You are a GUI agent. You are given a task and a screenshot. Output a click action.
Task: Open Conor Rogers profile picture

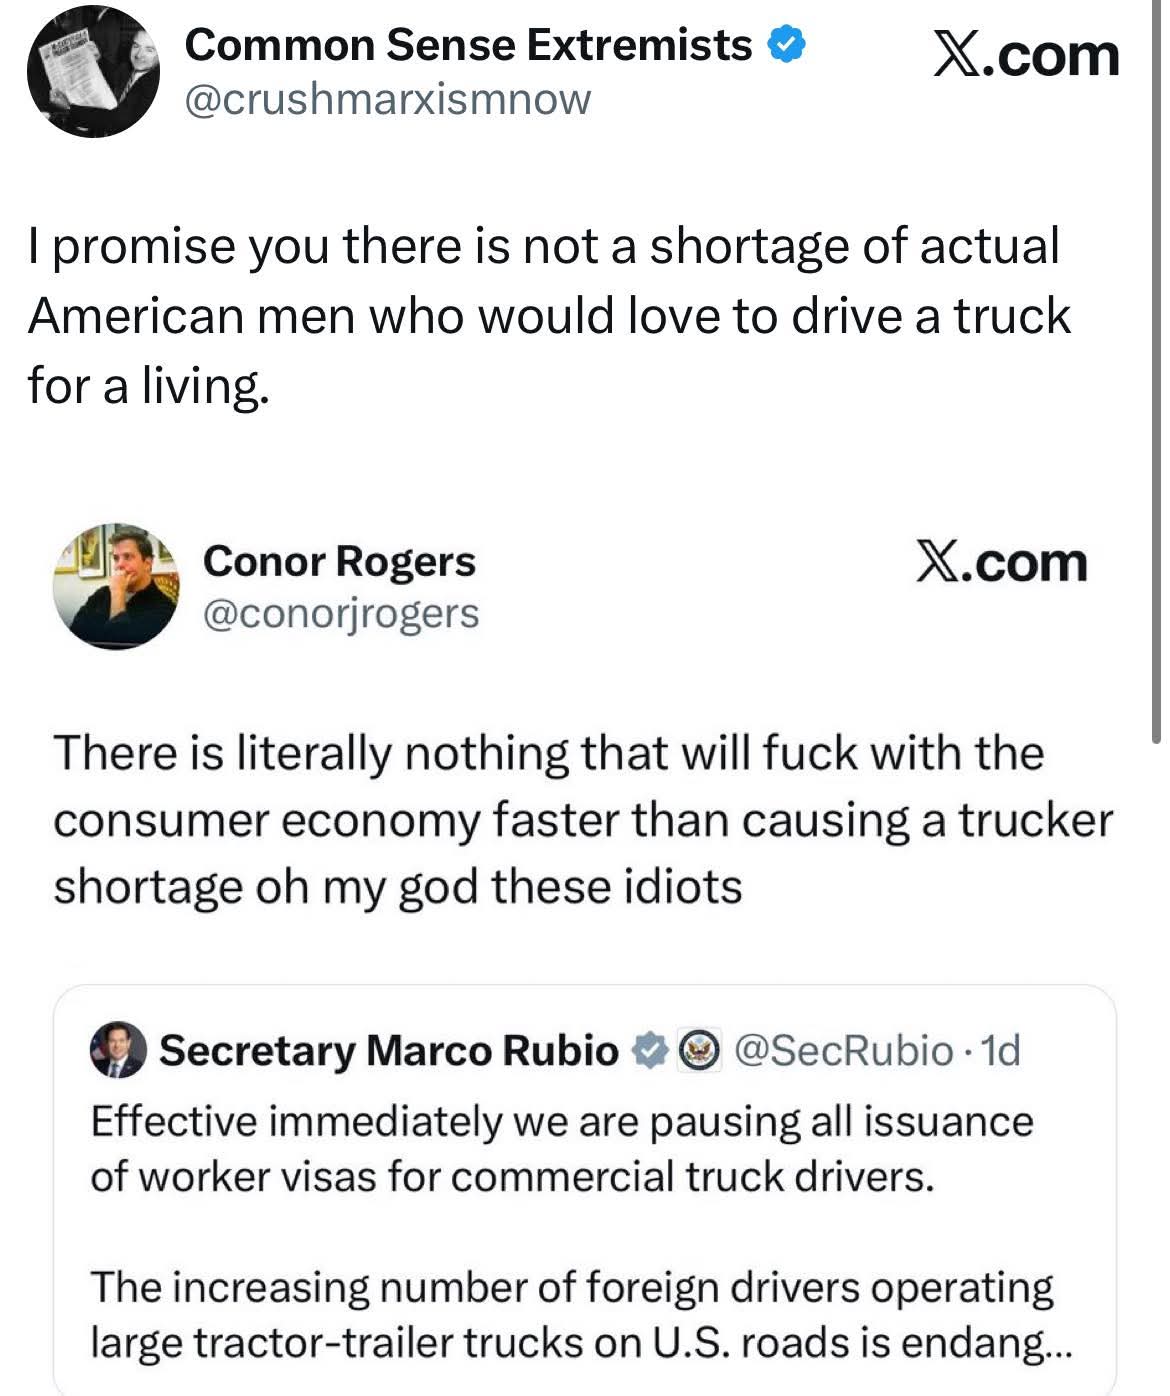116,586
